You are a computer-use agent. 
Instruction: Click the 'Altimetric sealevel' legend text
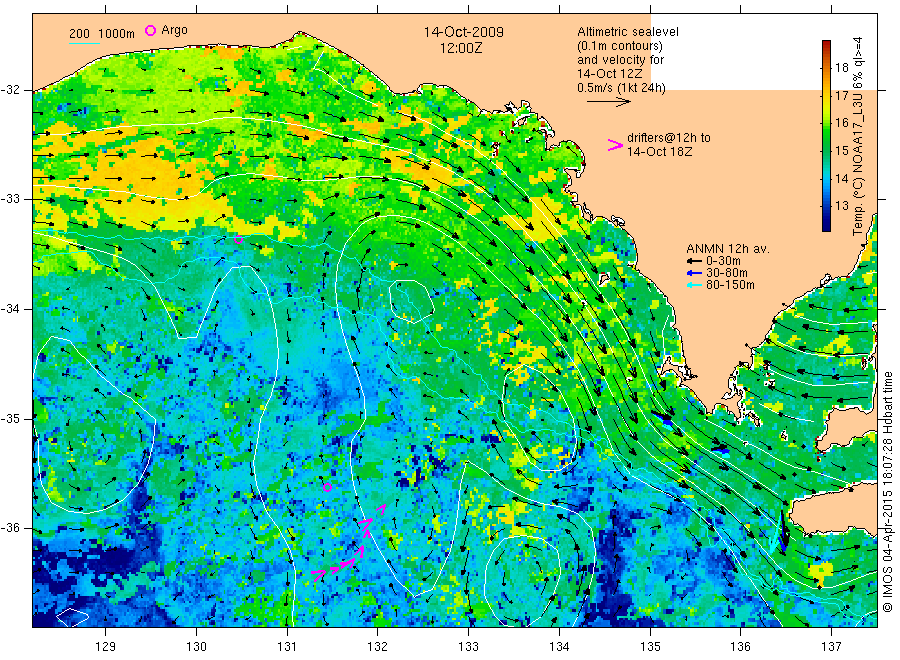(x=628, y=32)
